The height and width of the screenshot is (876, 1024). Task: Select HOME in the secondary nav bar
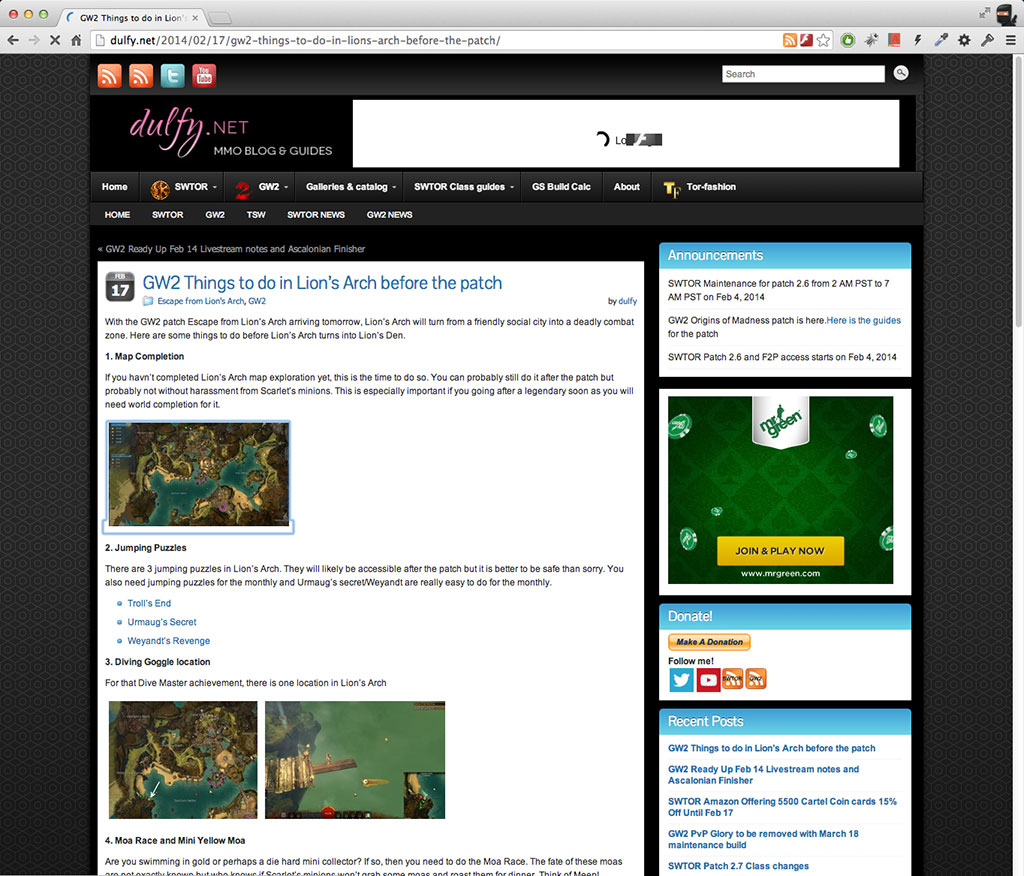(x=118, y=215)
